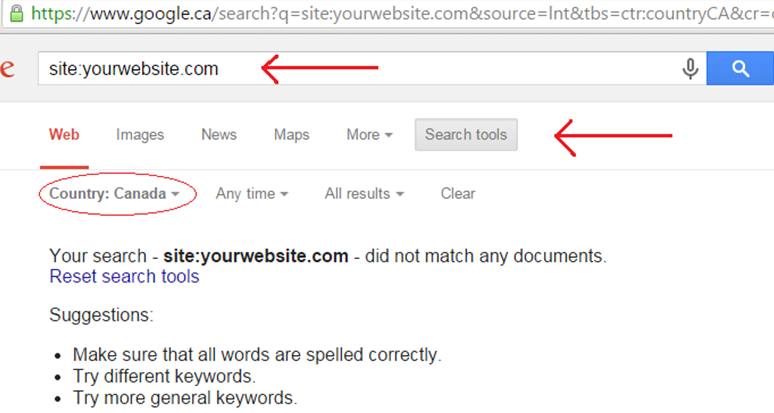Click the 'Try more general keywords' suggestion
The image size is (774, 413).
coord(185,397)
